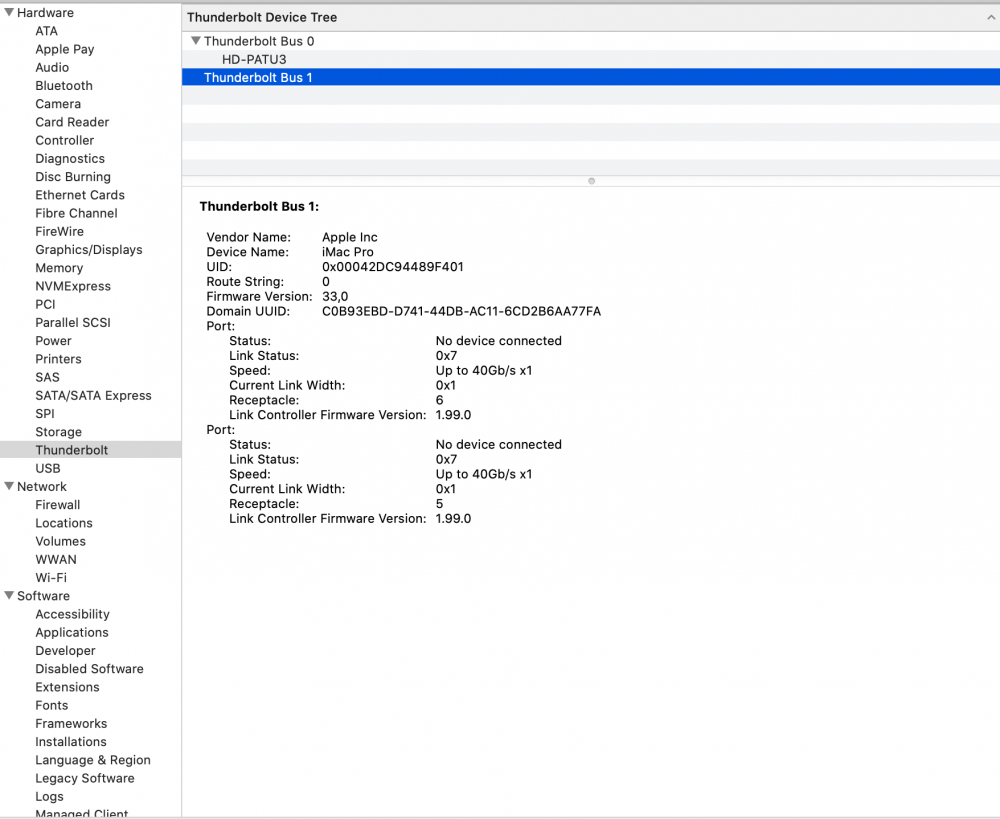Collapse the Hardware section triangle

(x=9, y=12)
